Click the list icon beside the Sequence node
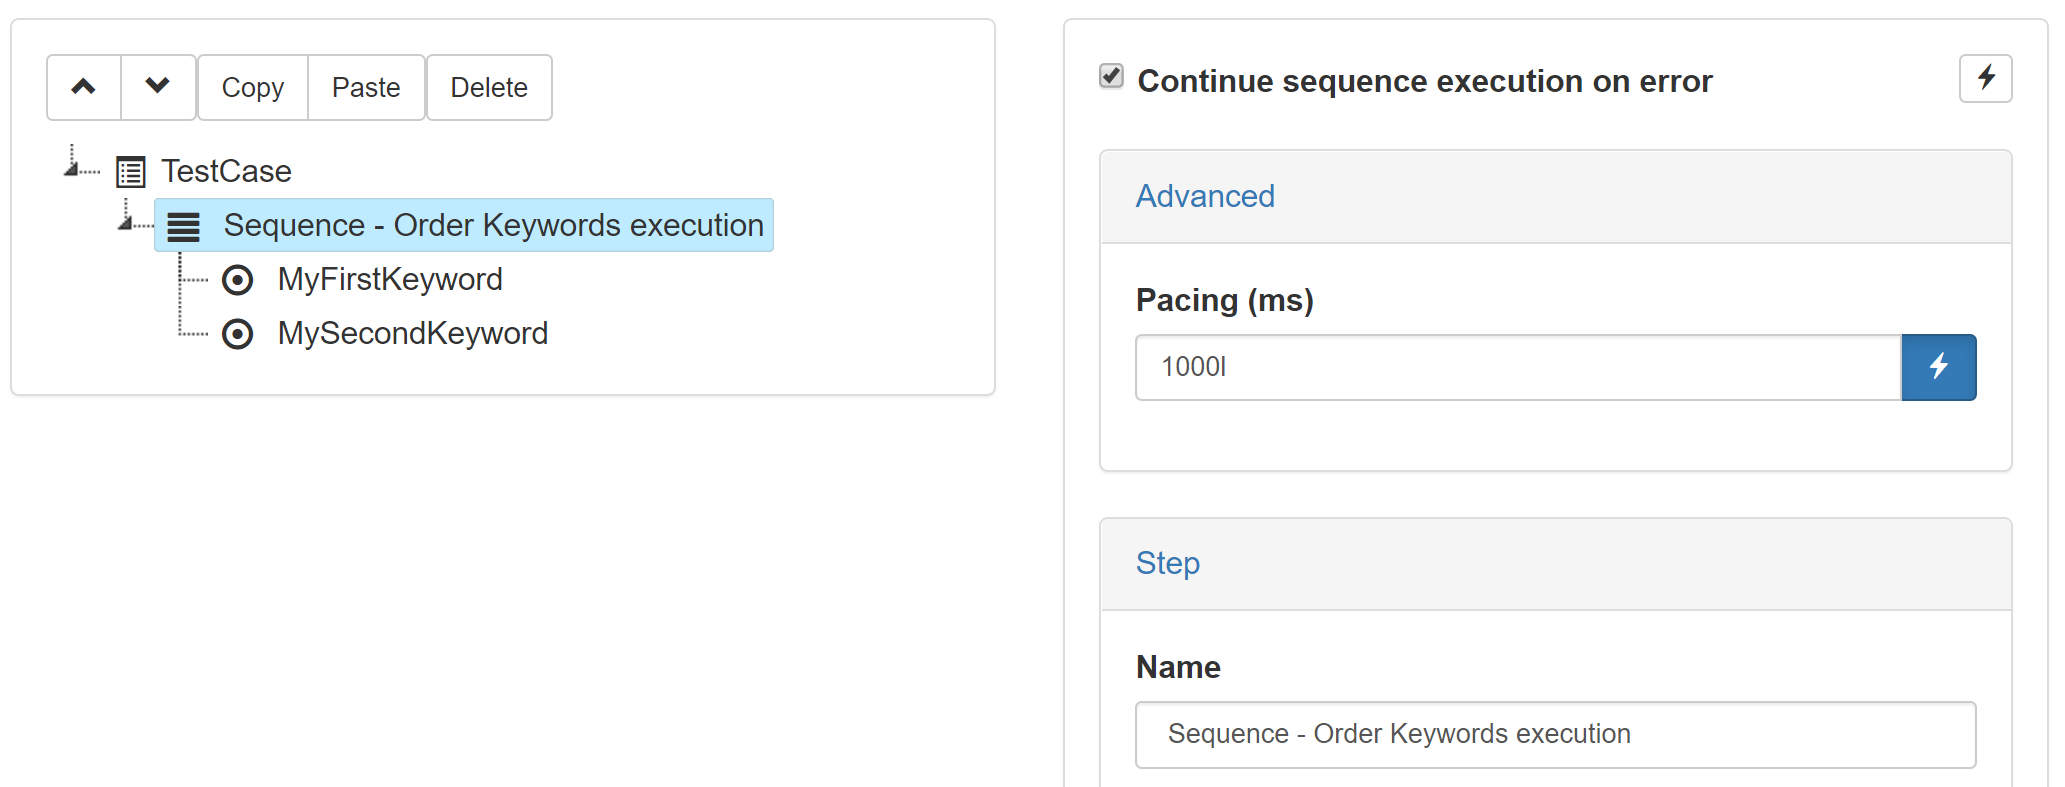Viewport: 2065px width, 787px height. tap(184, 225)
